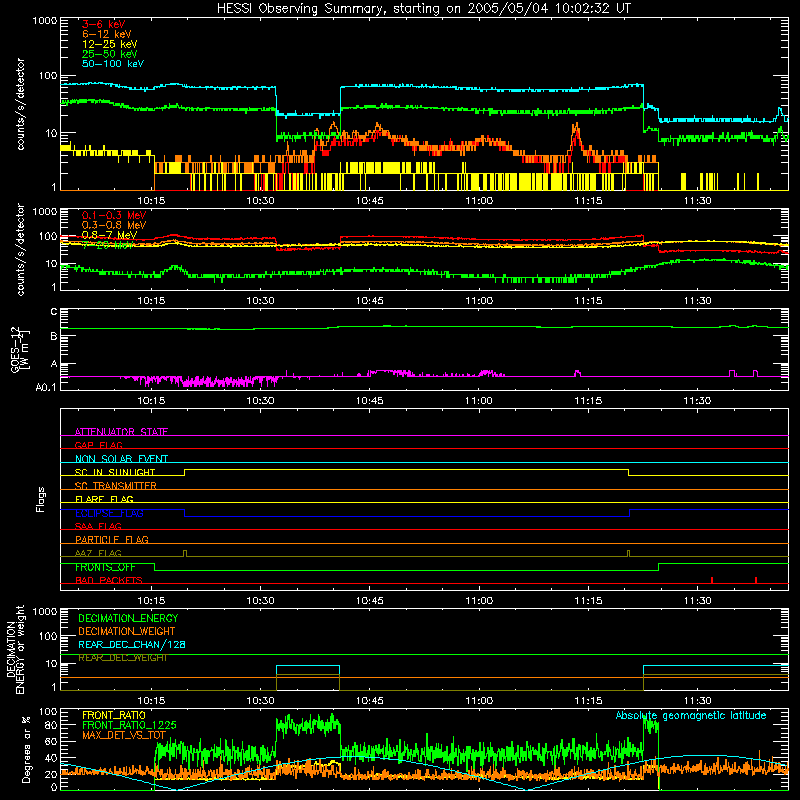The height and width of the screenshot is (800, 800).
Task: Click the second red BAD_PACKETS spike marker
Action: (756, 580)
